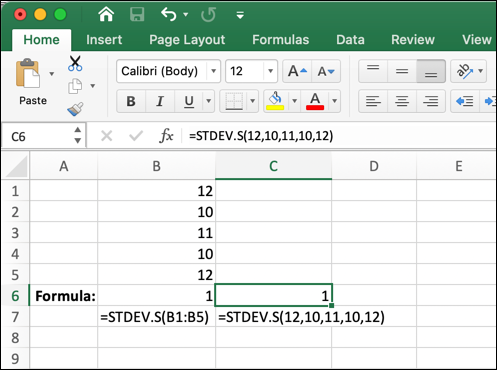Viewport: 497px width, 370px height.
Task: Open the Formulas tab
Action: 281,40
